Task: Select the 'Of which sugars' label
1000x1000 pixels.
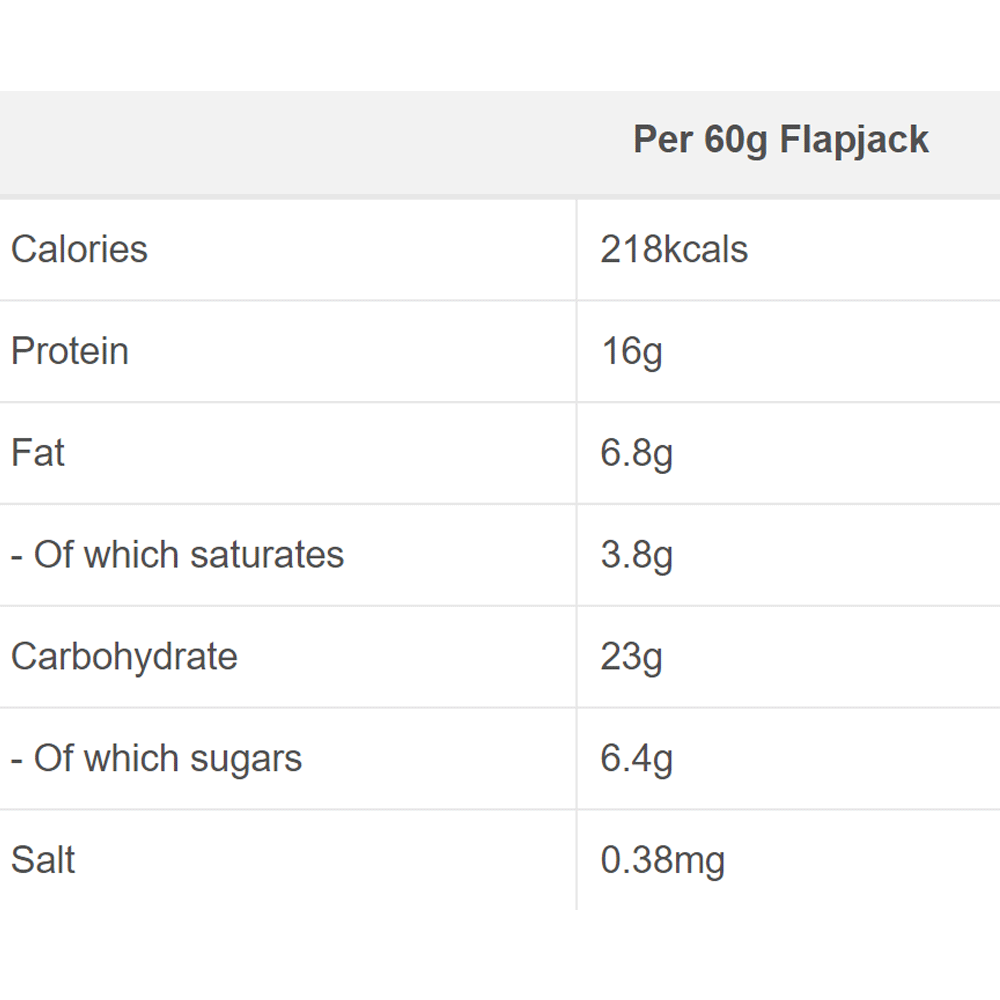Action: (x=156, y=759)
